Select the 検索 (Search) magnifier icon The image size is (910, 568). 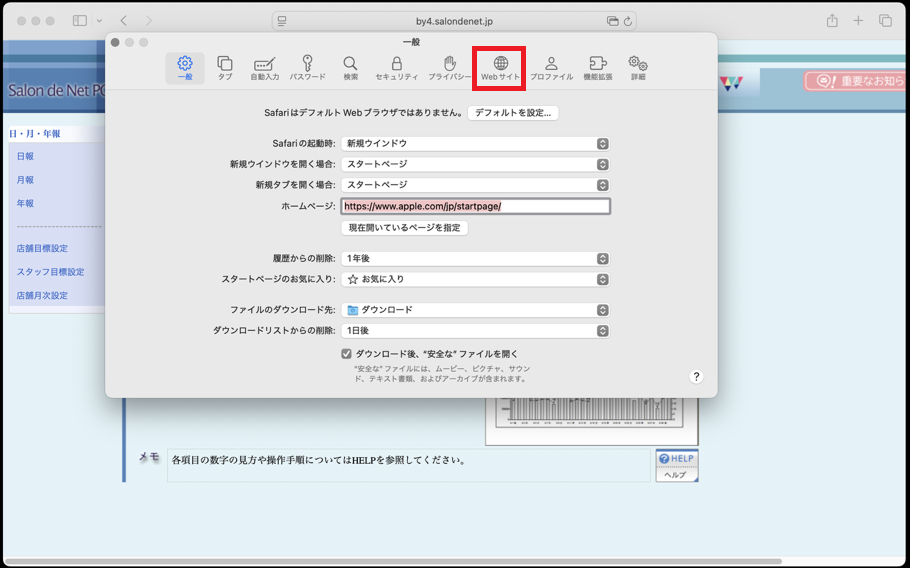point(350,67)
